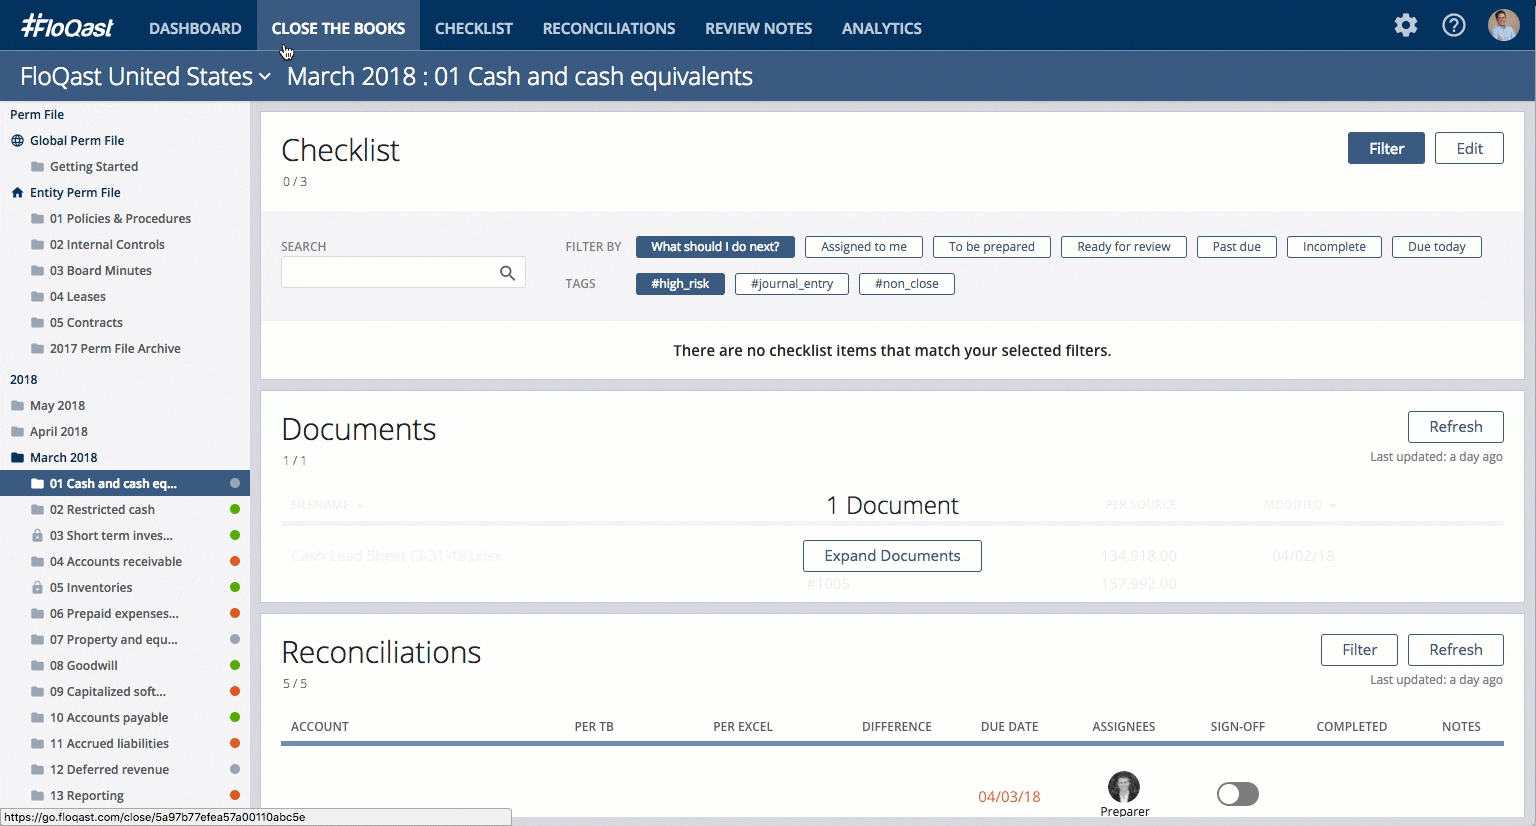Expand the April 2018 folder
Image resolution: width=1536 pixels, height=826 pixels.
click(x=59, y=432)
